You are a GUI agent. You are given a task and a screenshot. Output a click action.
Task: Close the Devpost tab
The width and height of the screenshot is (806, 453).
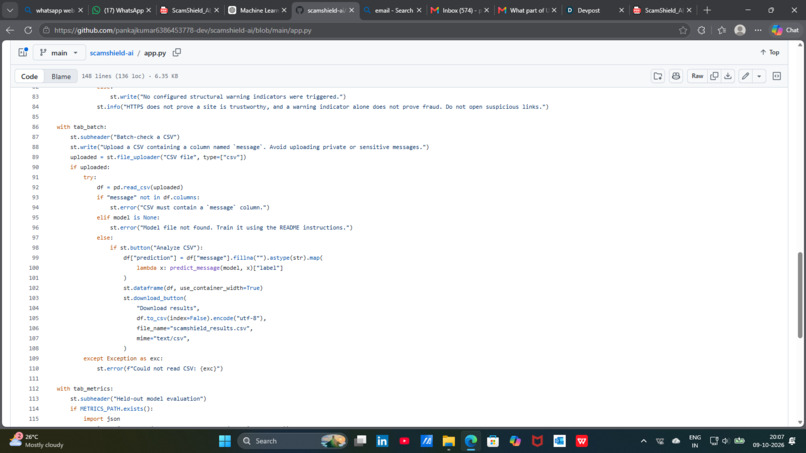621,10
